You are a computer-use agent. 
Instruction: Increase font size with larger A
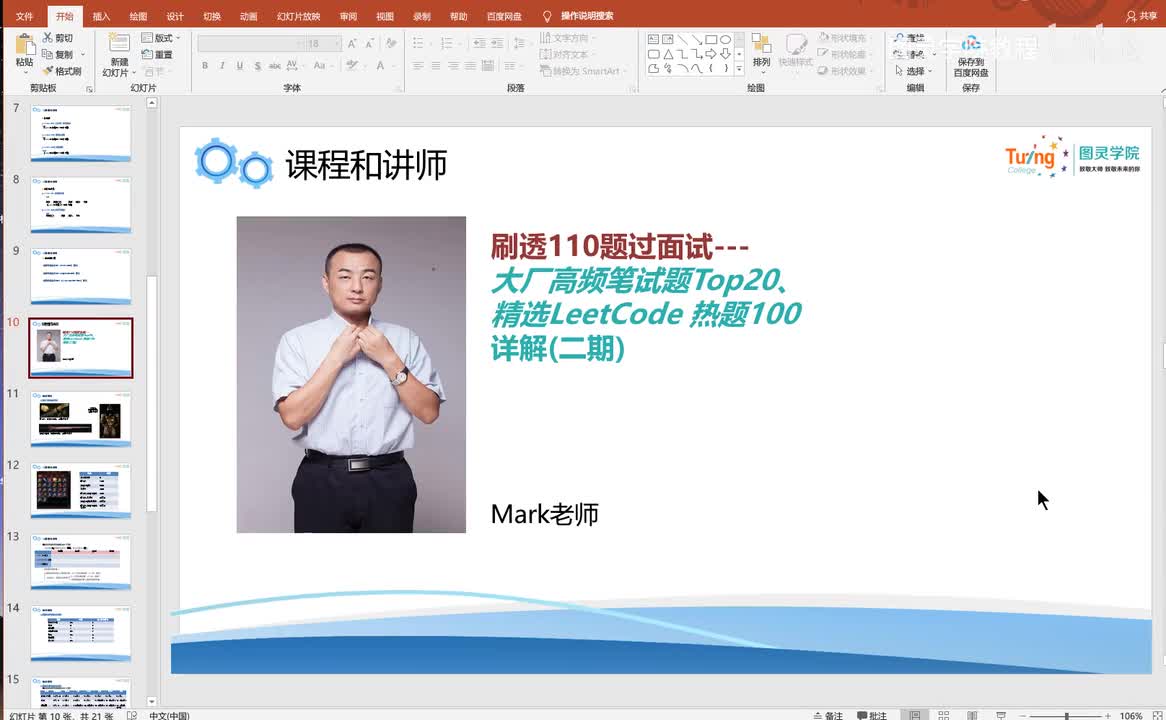352,44
